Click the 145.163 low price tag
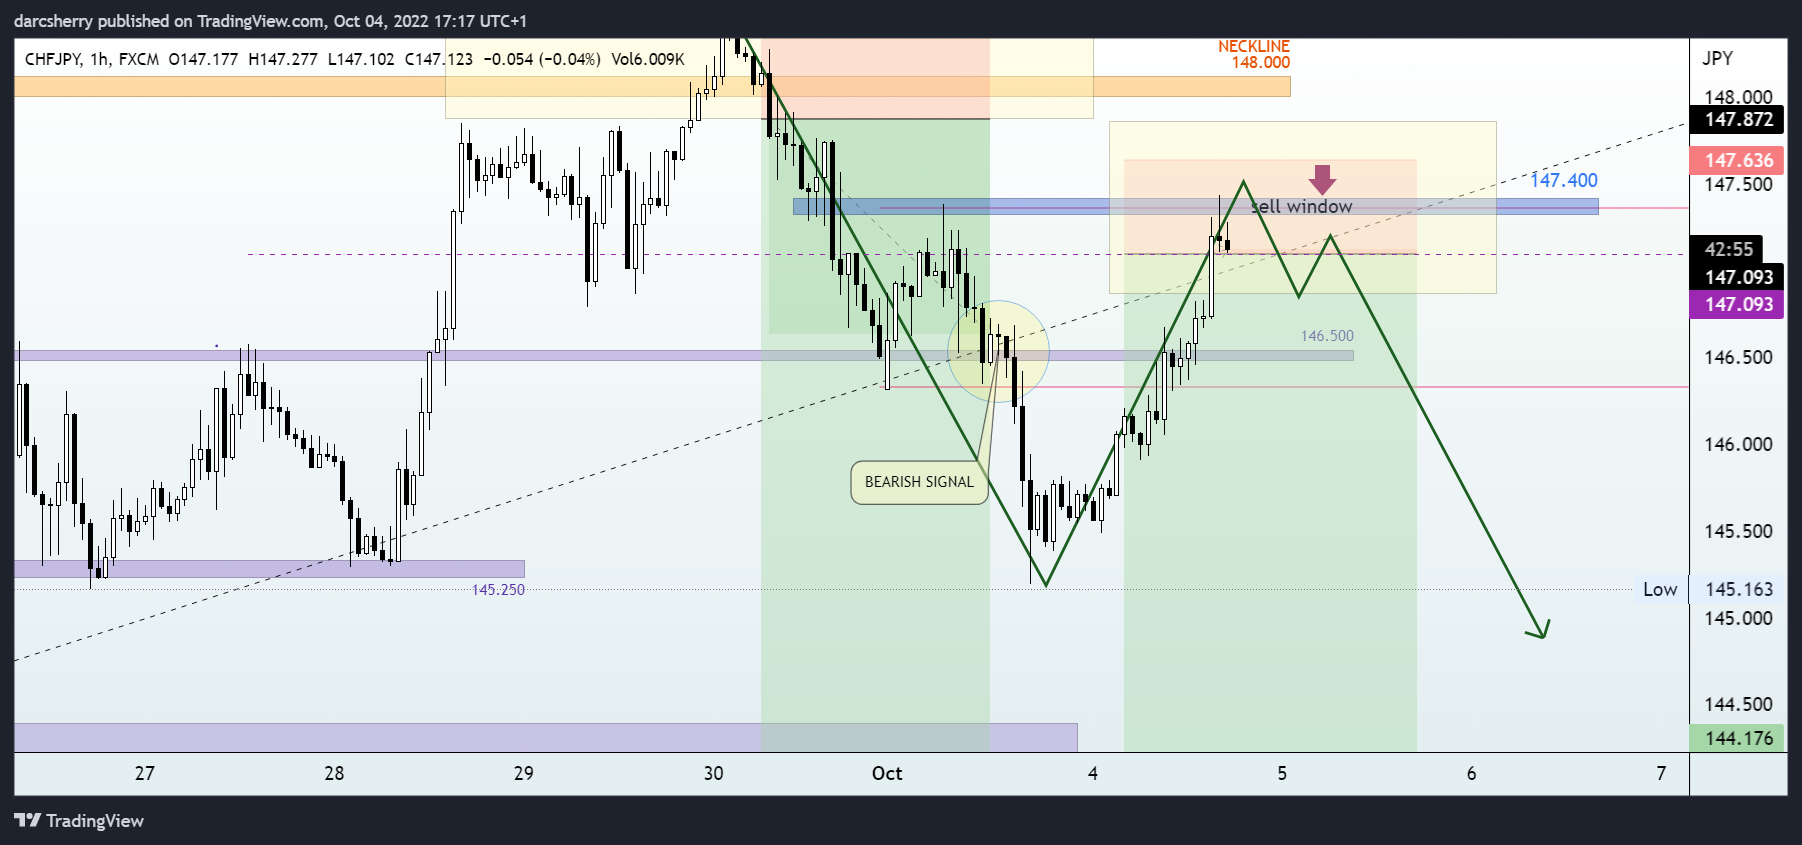 tap(1739, 589)
